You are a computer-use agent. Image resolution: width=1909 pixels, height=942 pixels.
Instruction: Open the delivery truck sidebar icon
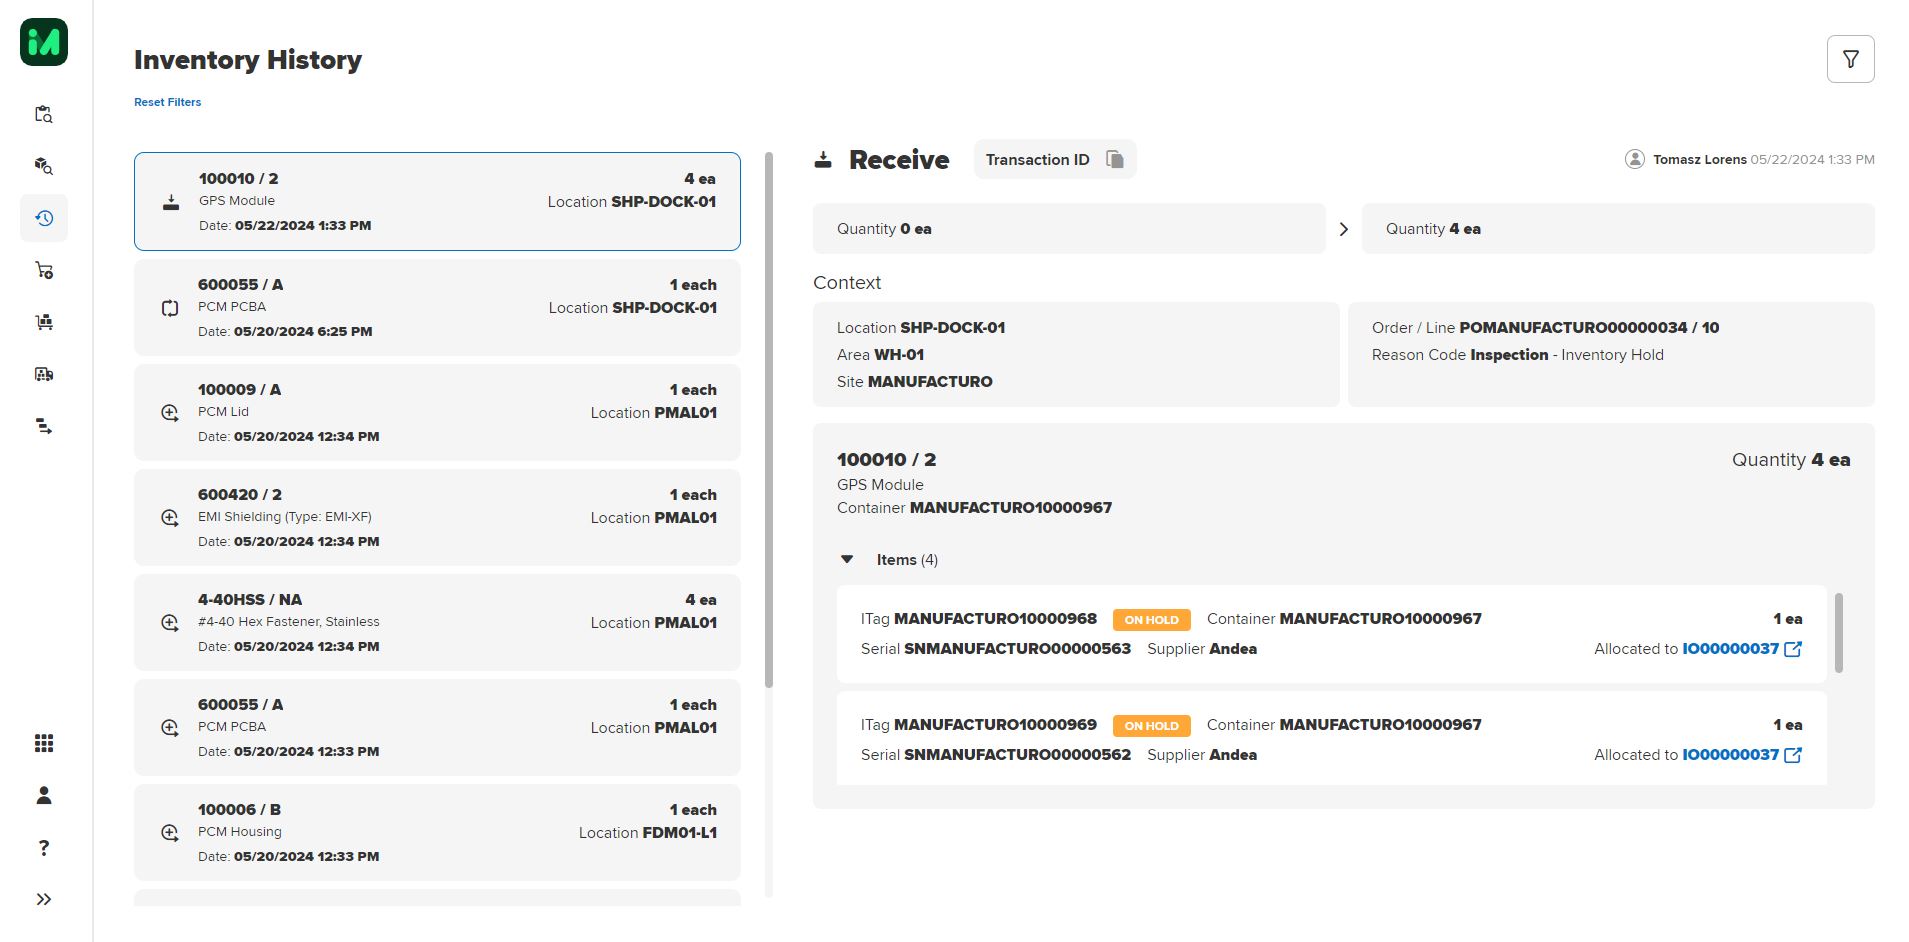coord(44,374)
